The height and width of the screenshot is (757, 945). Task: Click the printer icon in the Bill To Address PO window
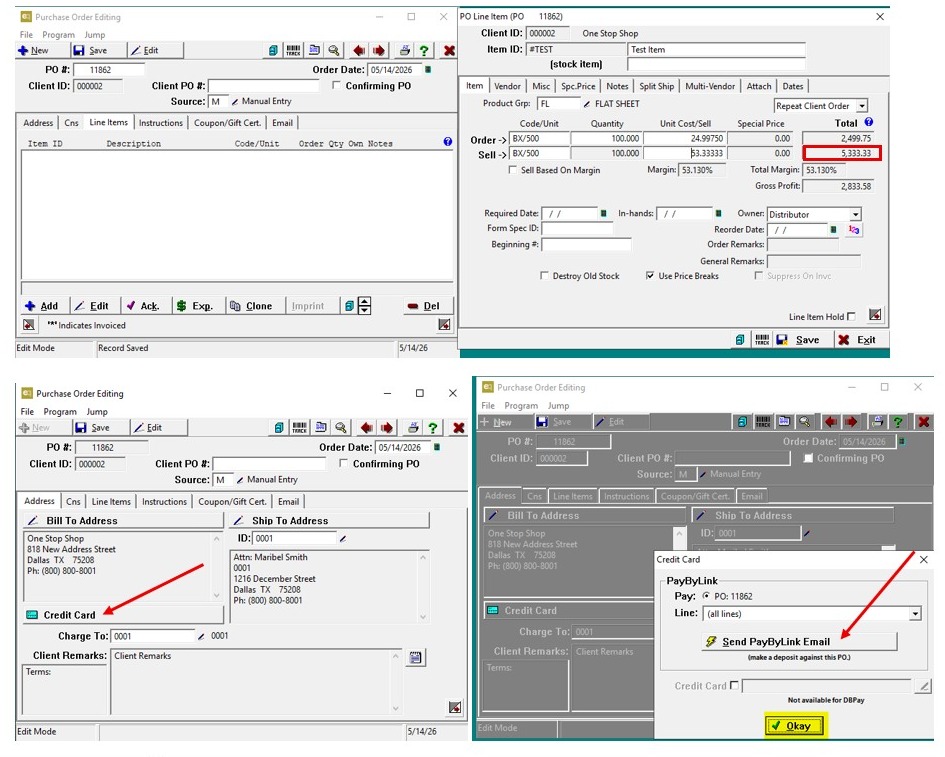tap(413, 428)
